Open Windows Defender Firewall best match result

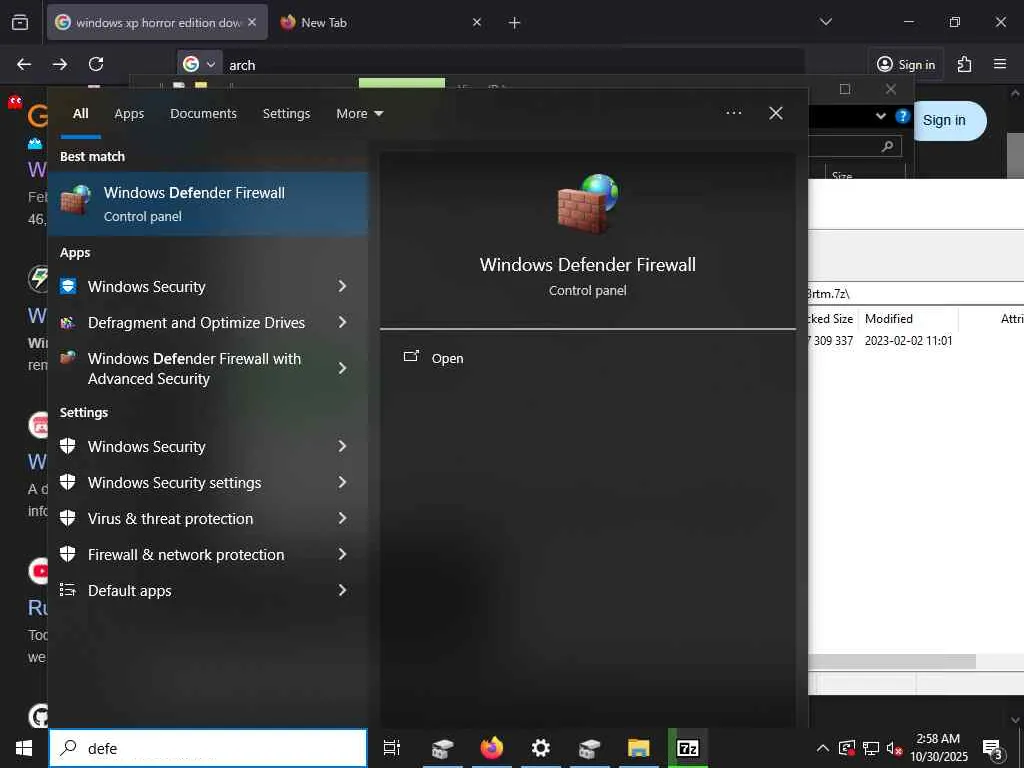tap(208, 204)
